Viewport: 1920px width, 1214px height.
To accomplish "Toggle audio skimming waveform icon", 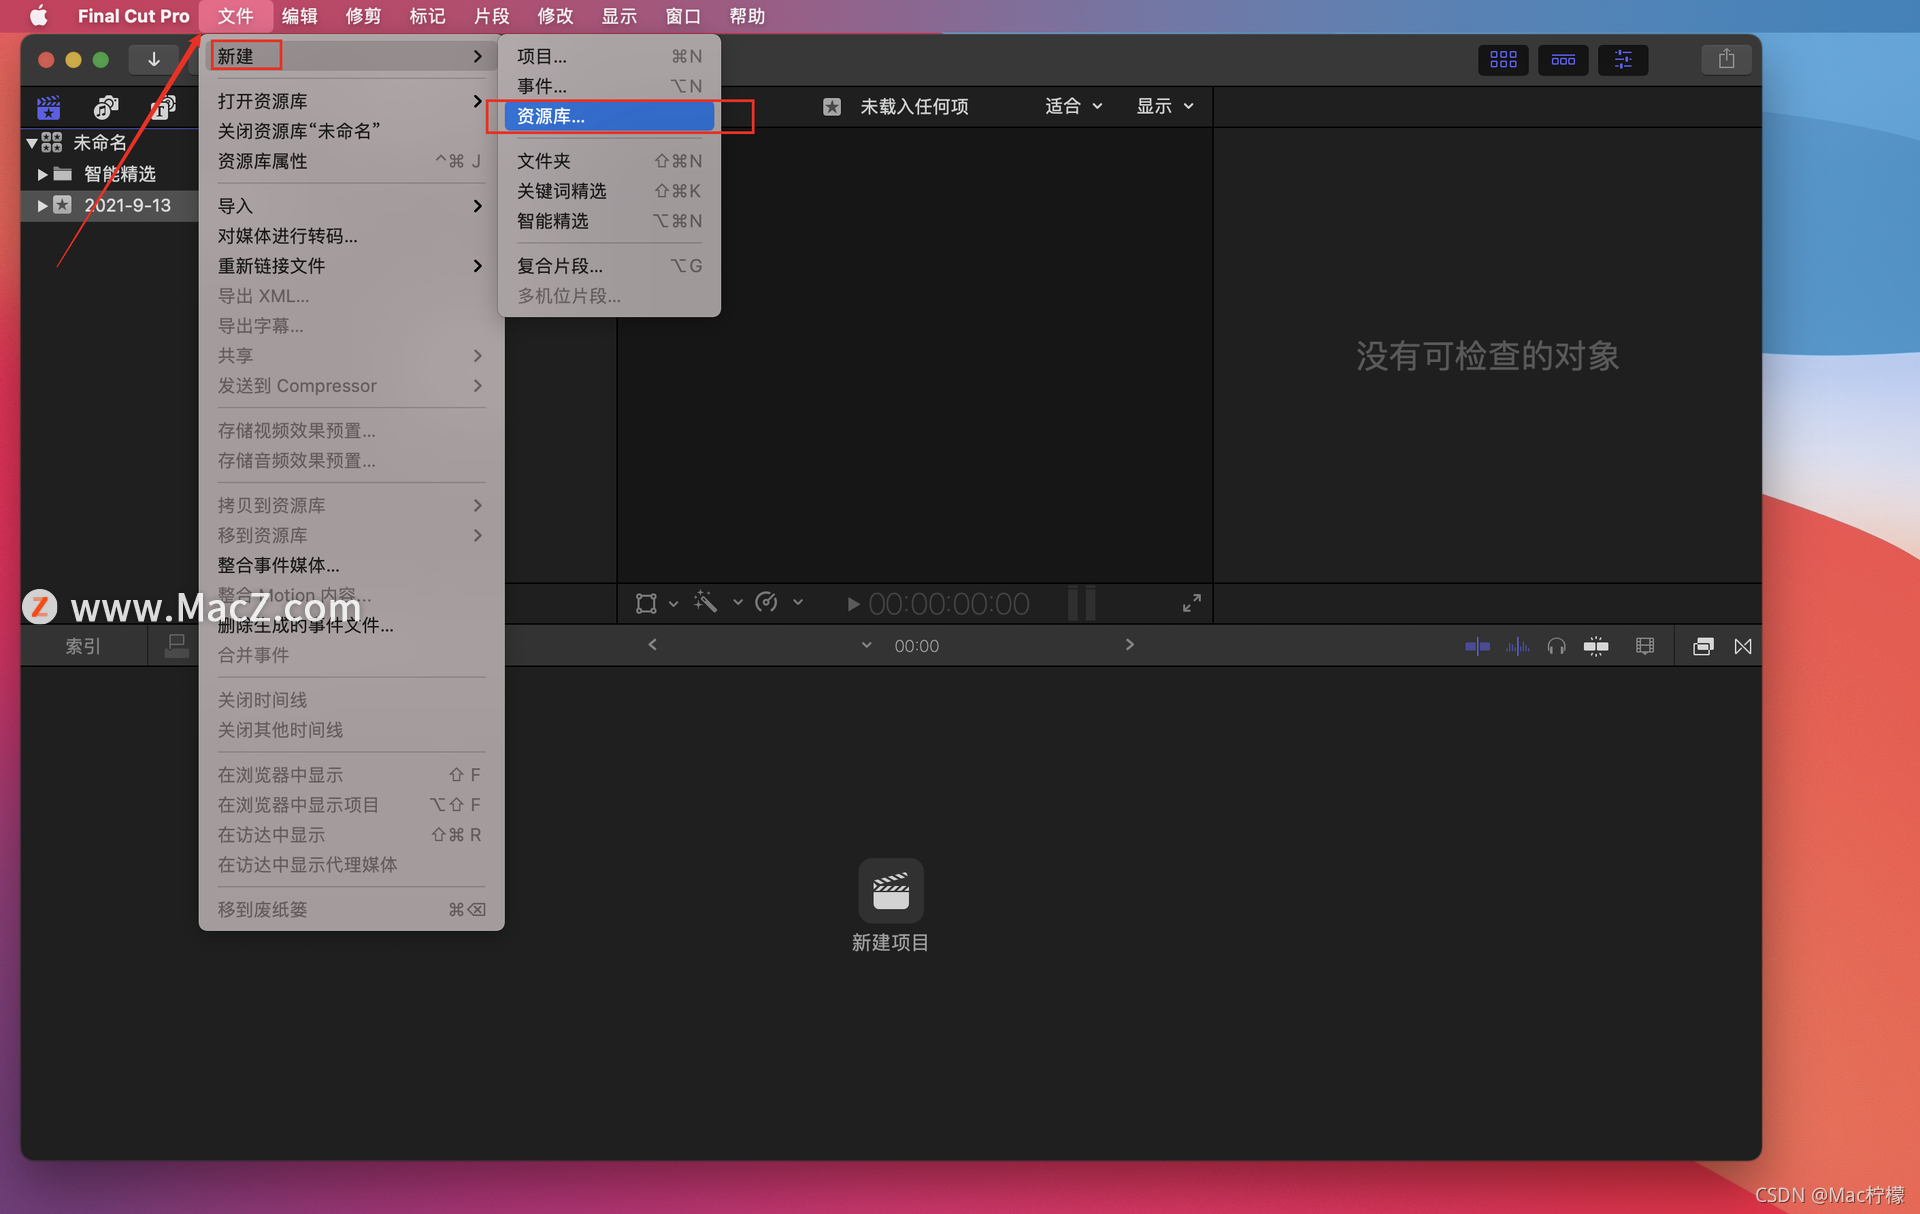I will (1517, 646).
